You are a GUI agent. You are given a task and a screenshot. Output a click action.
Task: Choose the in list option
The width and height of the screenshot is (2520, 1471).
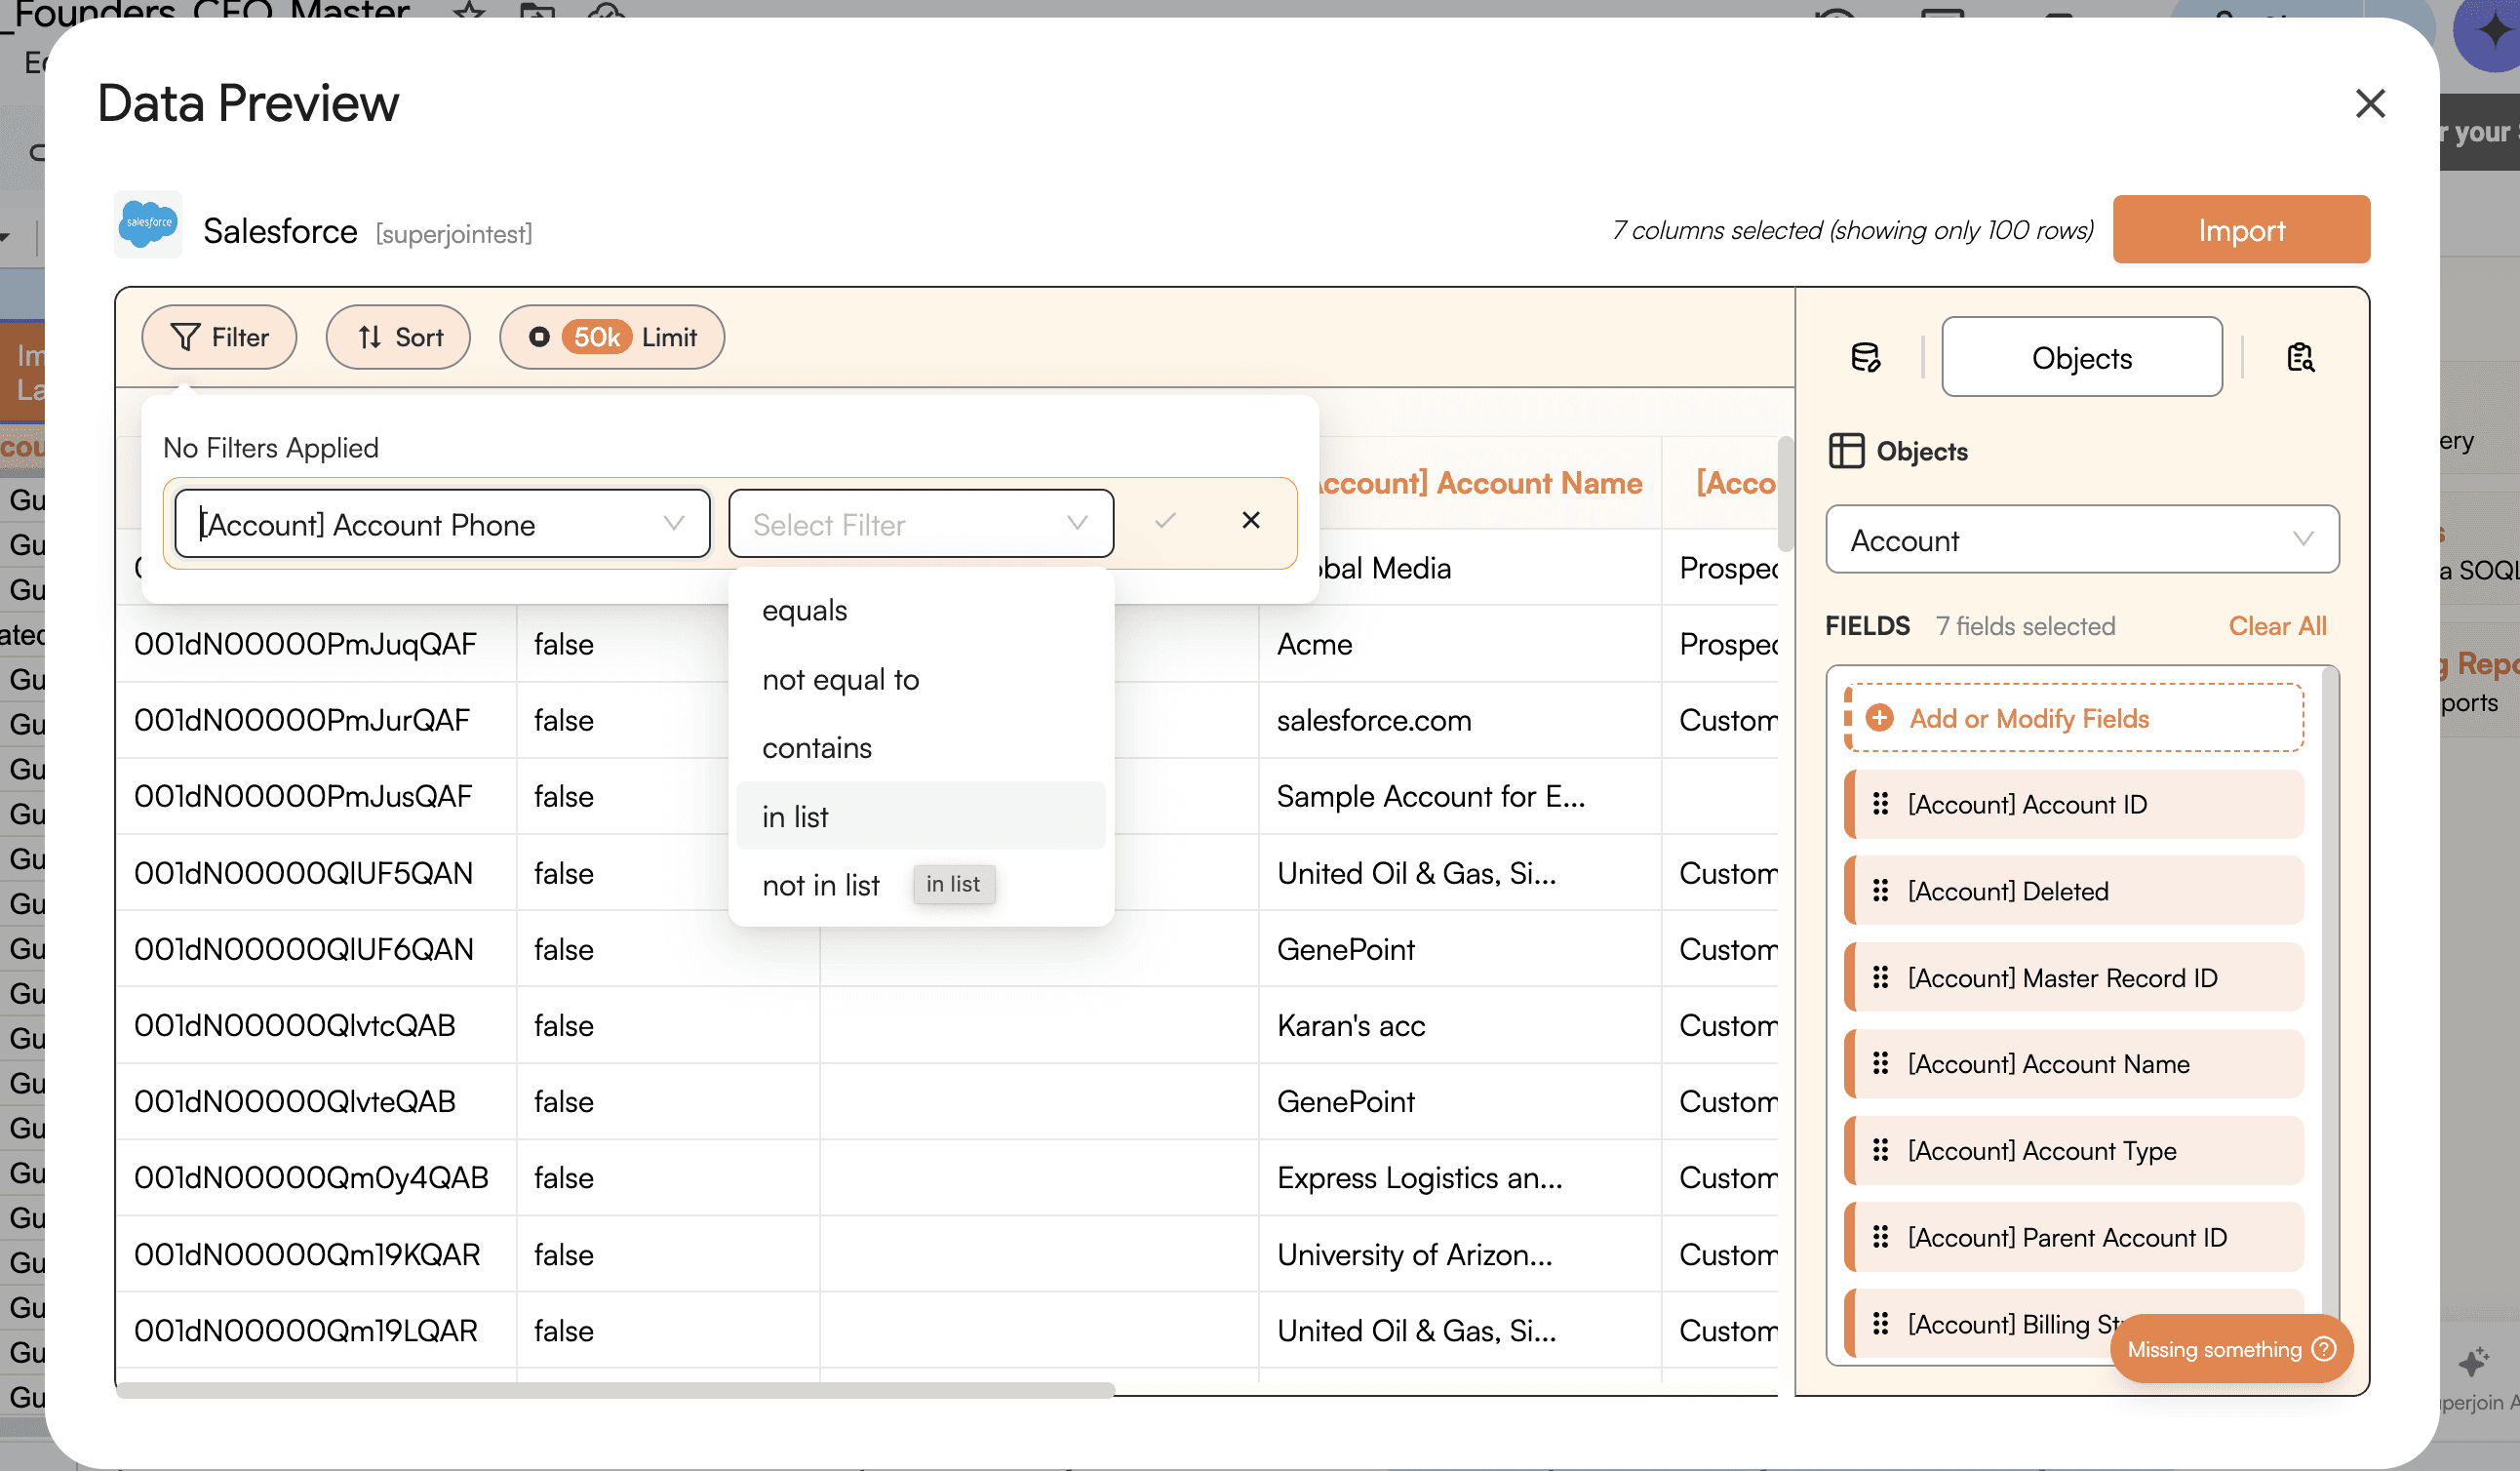(921, 816)
